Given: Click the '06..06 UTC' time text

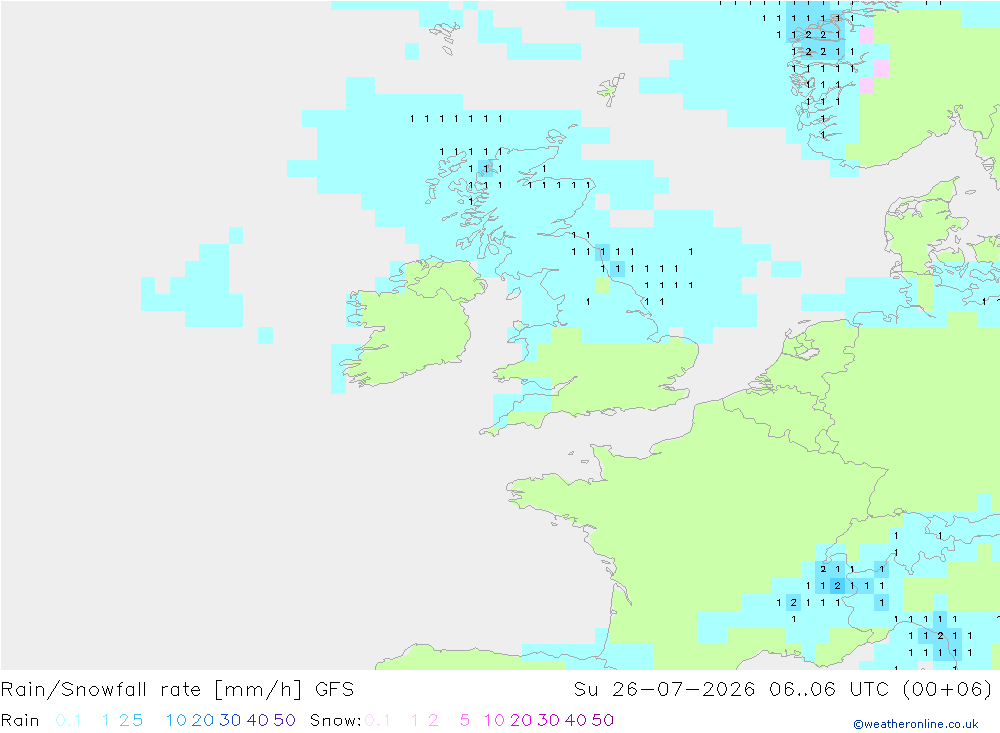Looking at the screenshot, I should coord(830,690).
